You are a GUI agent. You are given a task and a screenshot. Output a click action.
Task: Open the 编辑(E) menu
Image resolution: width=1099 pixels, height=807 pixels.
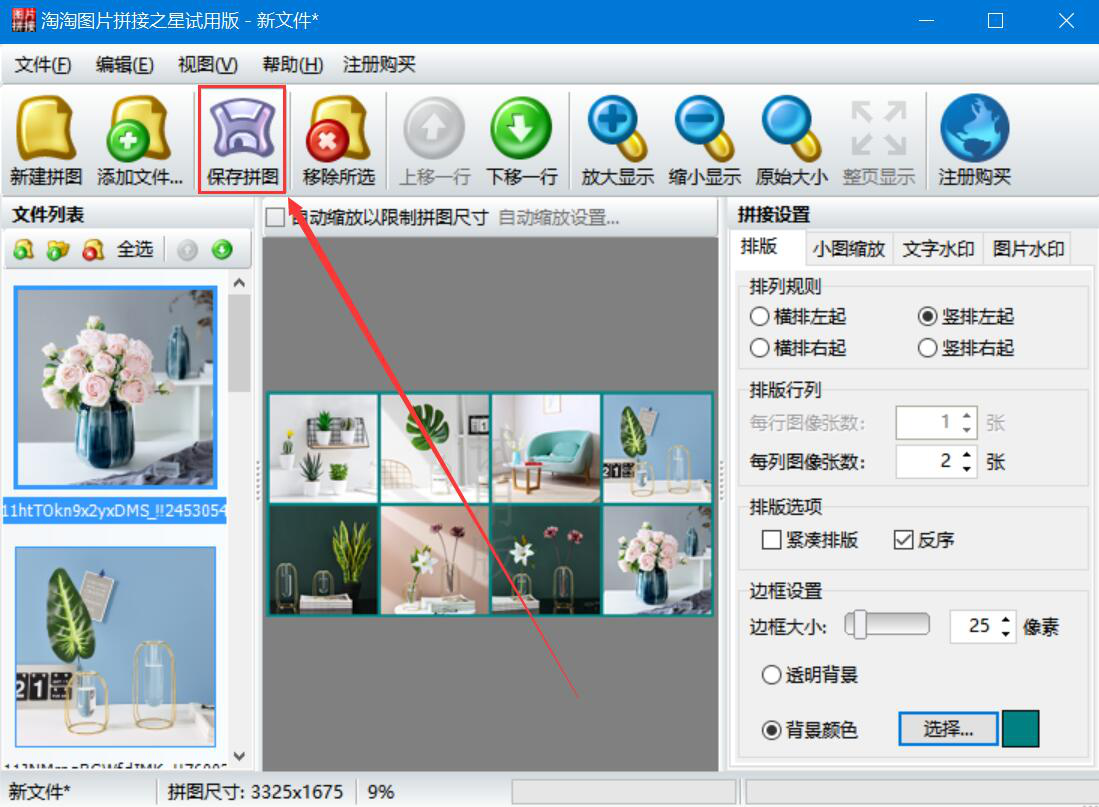pyautogui.click(x=125, y=65)
